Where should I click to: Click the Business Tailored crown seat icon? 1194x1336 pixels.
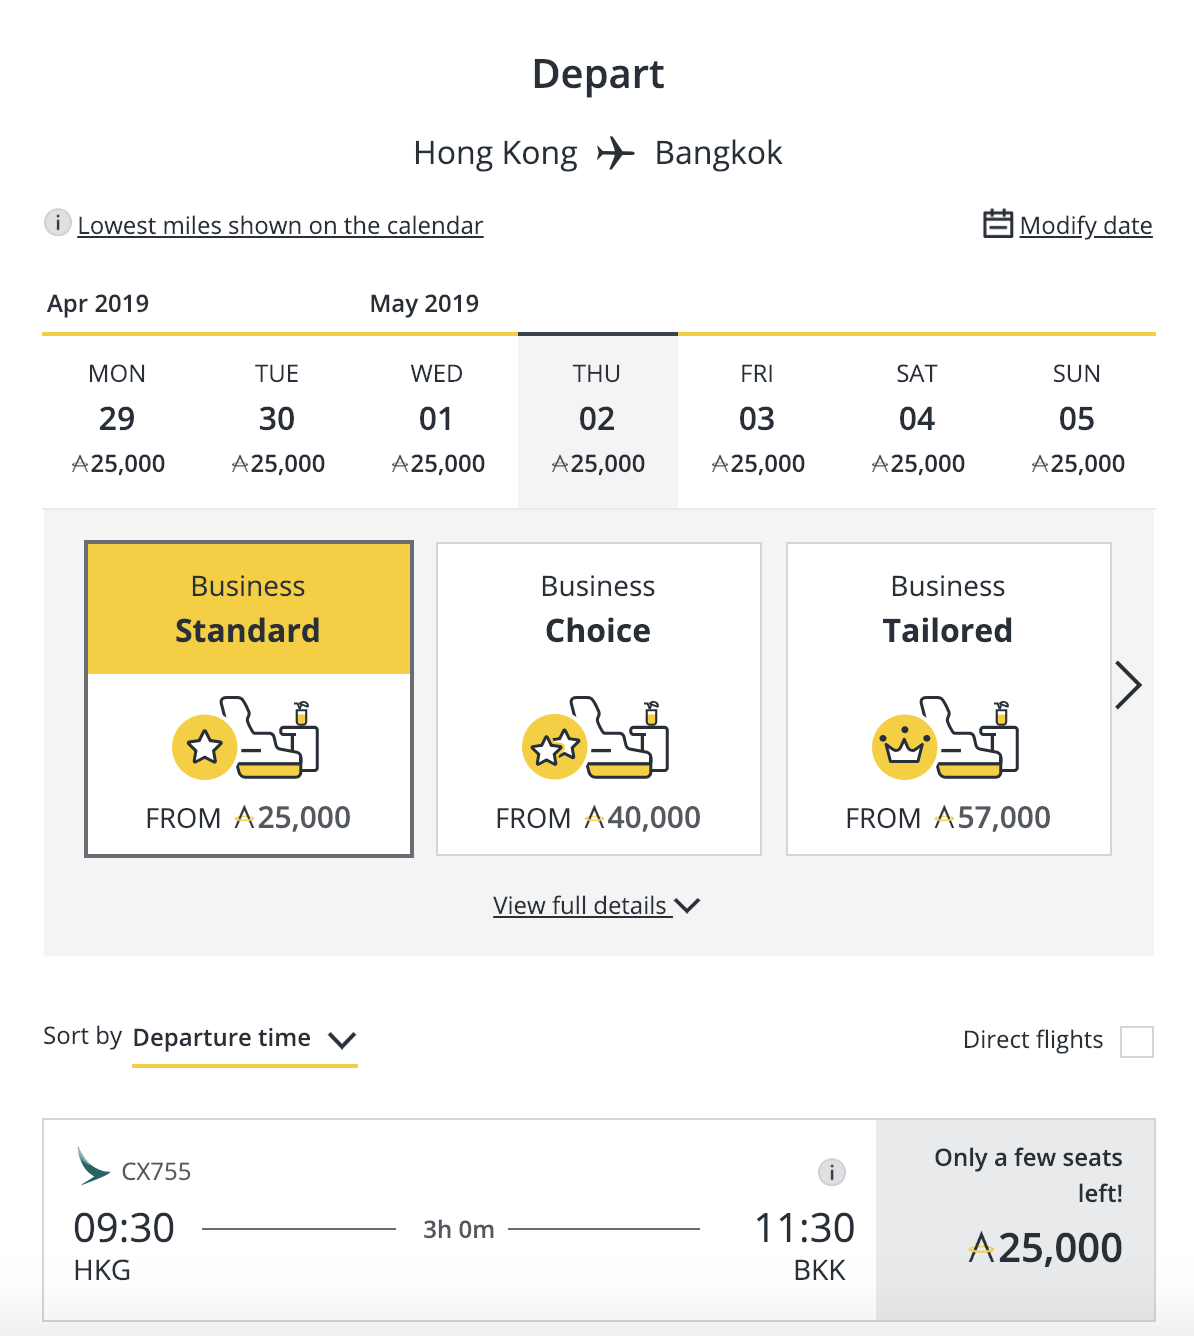click(x=946, y=738)
